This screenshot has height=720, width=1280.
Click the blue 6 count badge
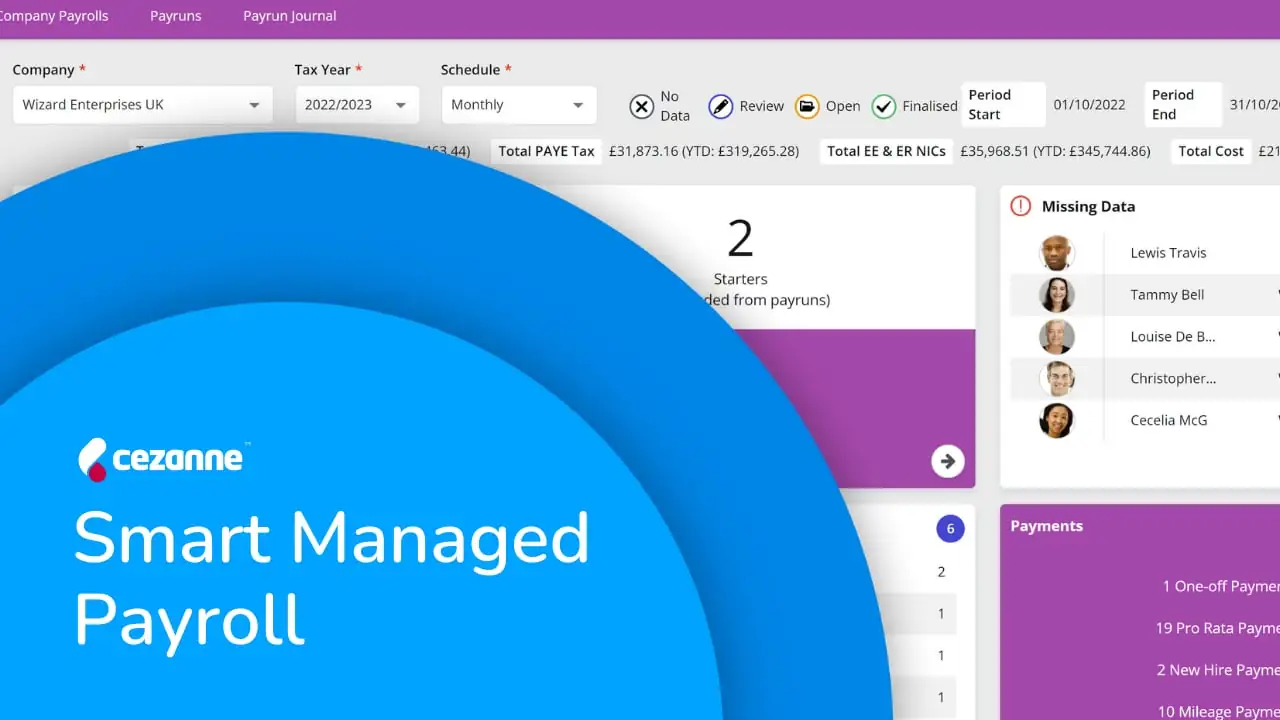[x=950, y=529]
